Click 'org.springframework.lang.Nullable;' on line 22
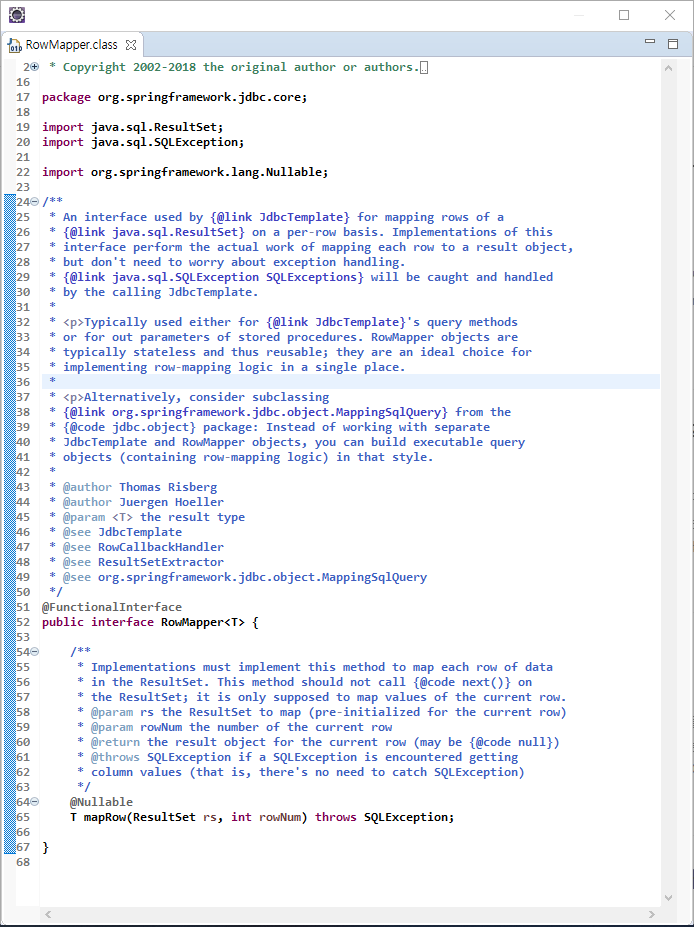The height and width of the screenshot is (927, 694). (x=209, y=172)
